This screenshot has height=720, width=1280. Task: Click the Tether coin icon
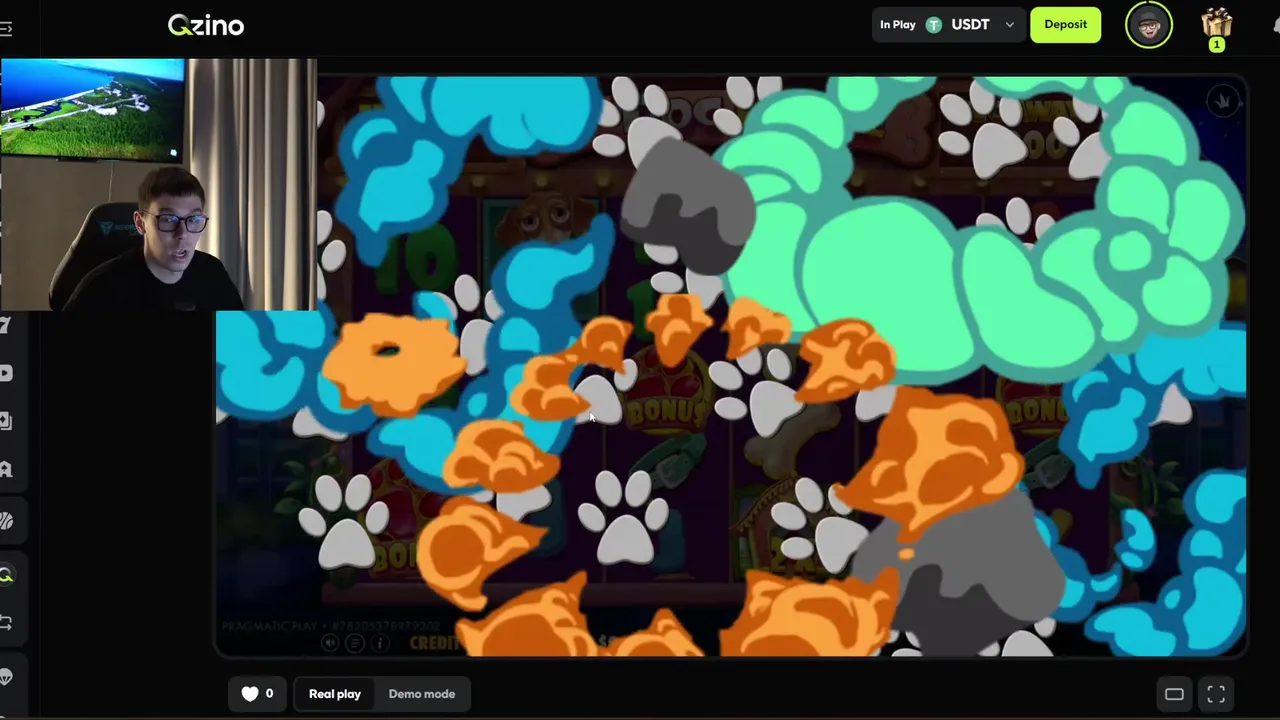(x=933, y=25)
